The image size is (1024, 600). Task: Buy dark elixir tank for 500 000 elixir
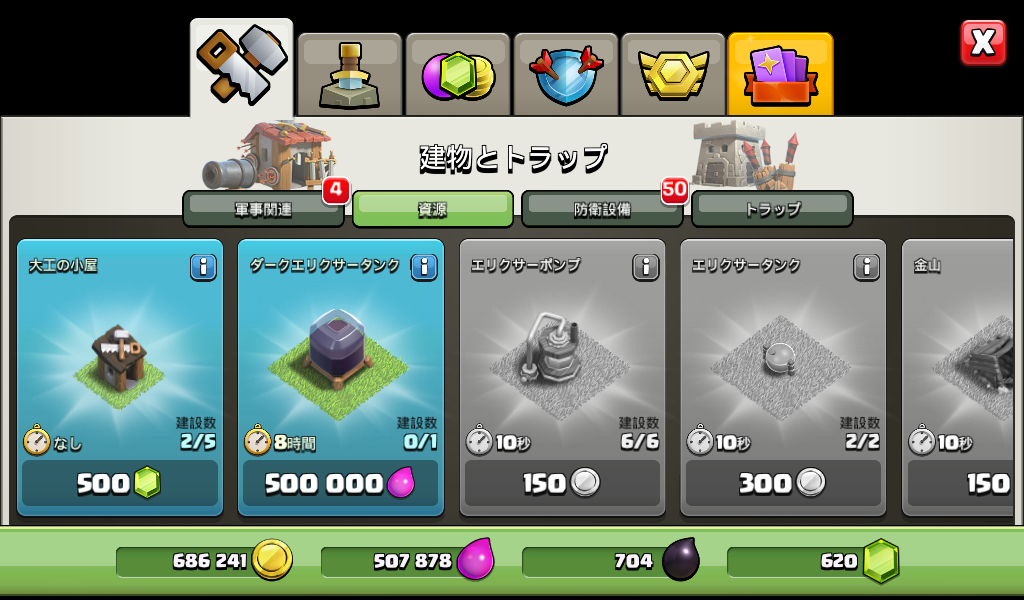pos(340,483)
